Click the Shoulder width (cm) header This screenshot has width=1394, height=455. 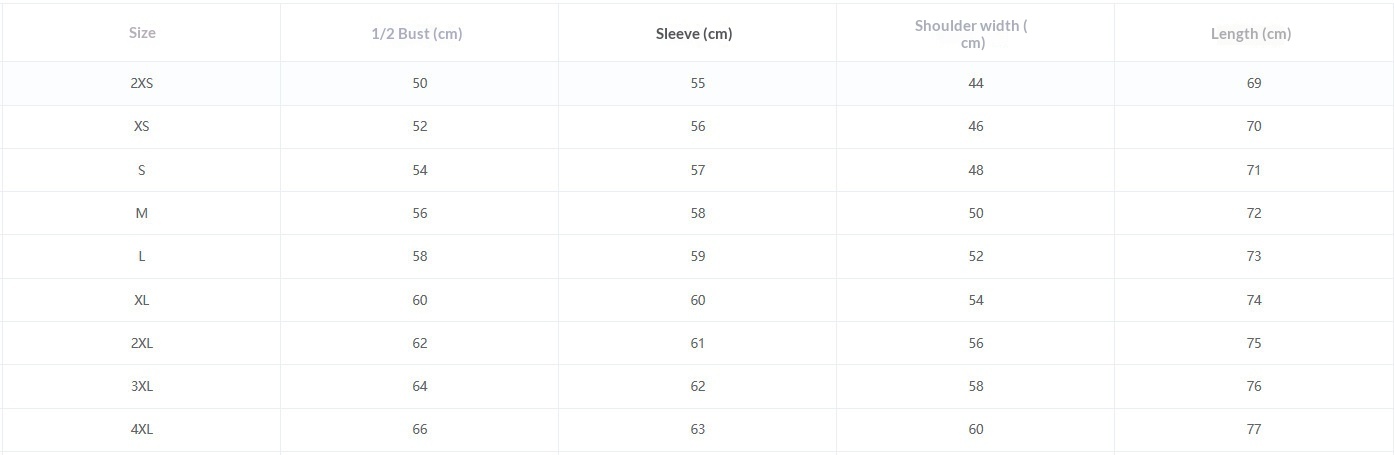(x=971, y=33)
